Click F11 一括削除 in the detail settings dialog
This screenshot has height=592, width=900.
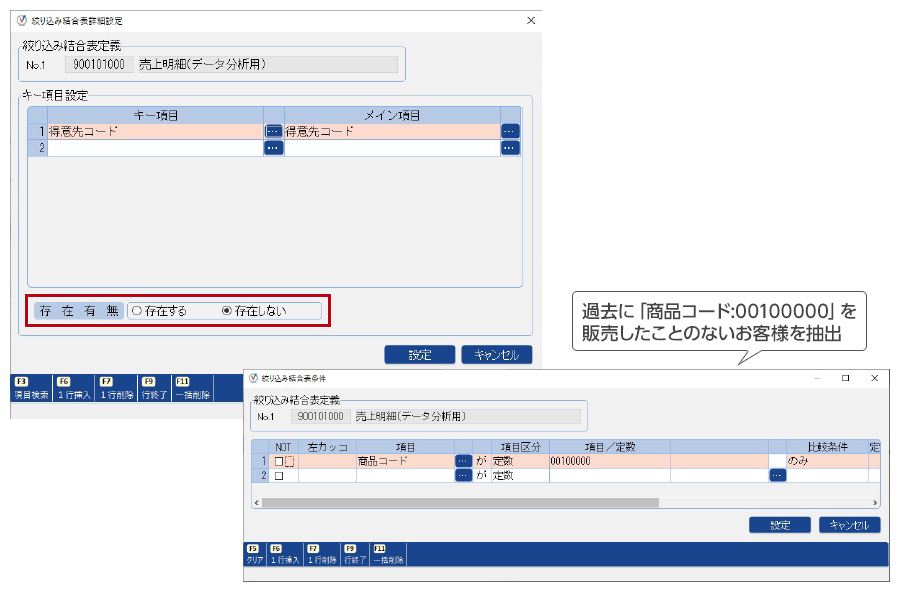189,389
